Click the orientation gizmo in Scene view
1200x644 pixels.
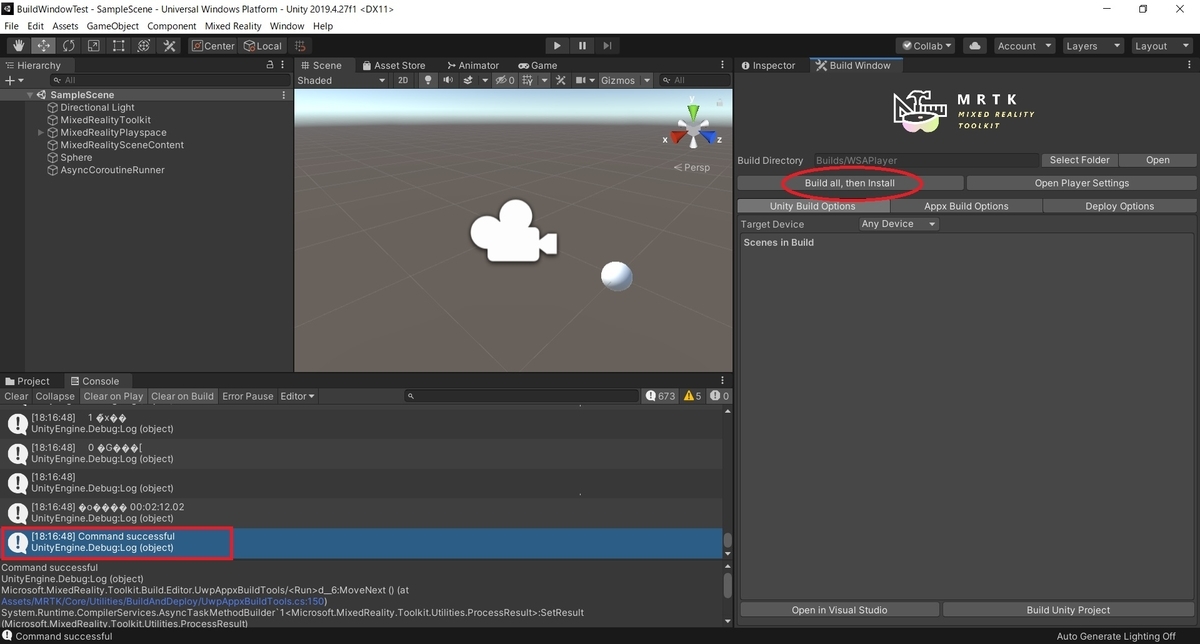pyautogui.click(x=692, y=128)
